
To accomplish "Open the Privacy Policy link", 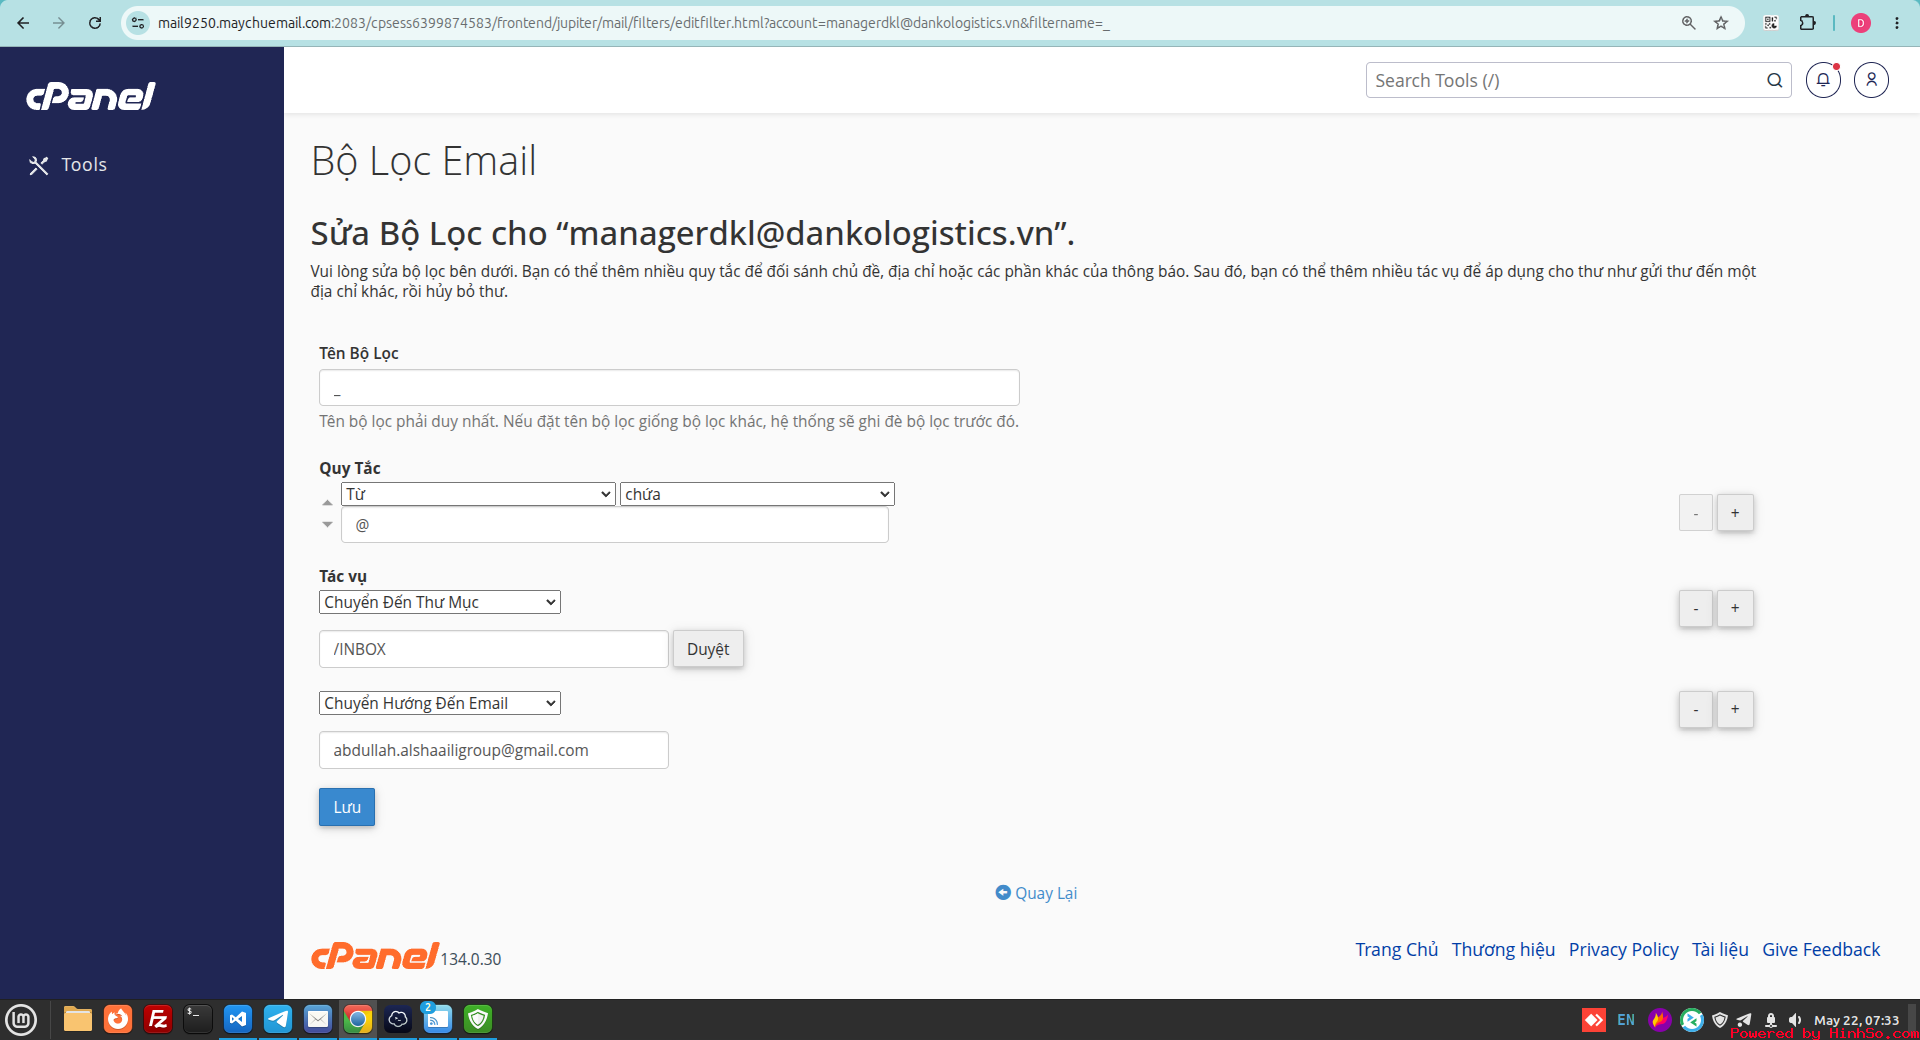I will point(1623,949).
